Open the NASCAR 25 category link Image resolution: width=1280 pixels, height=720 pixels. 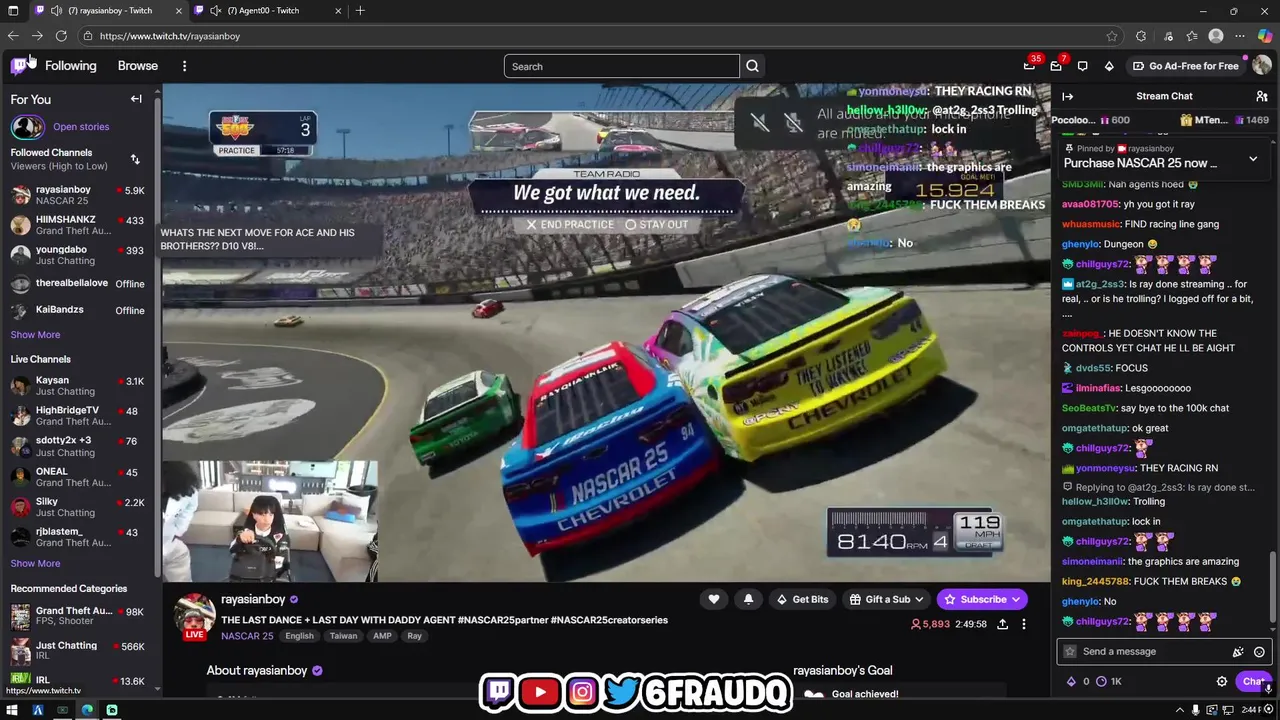pyautogui.click(x=247, y=636)
